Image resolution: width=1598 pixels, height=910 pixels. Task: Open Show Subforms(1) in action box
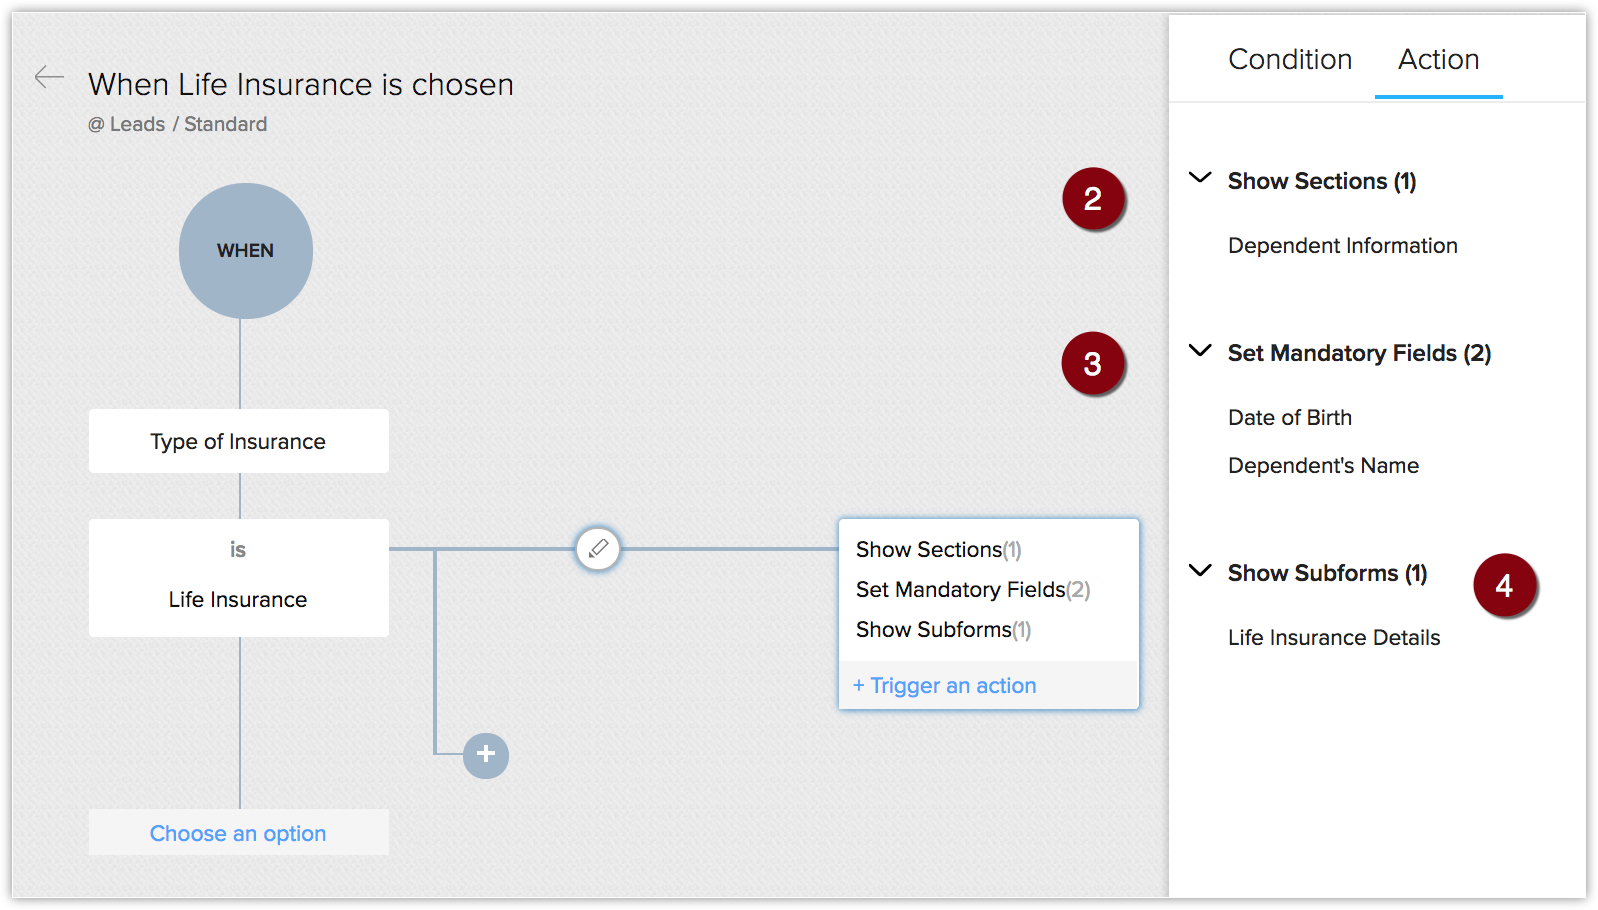click(x=943, y=630)
